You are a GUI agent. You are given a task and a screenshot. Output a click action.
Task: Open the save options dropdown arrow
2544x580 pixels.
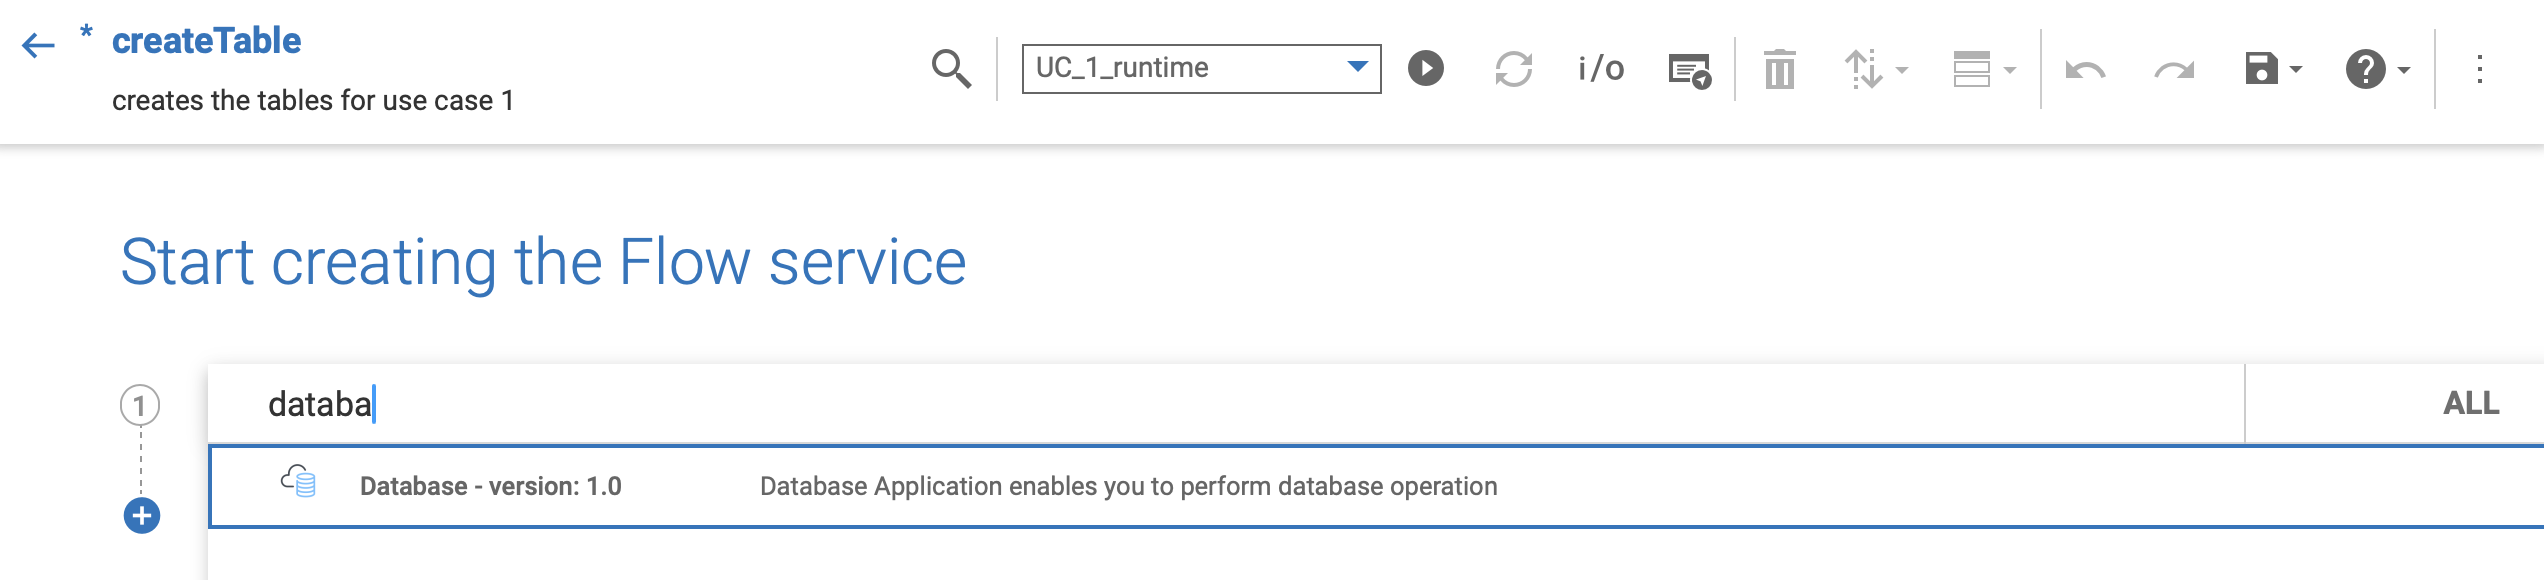click(x=2296, y=69)
